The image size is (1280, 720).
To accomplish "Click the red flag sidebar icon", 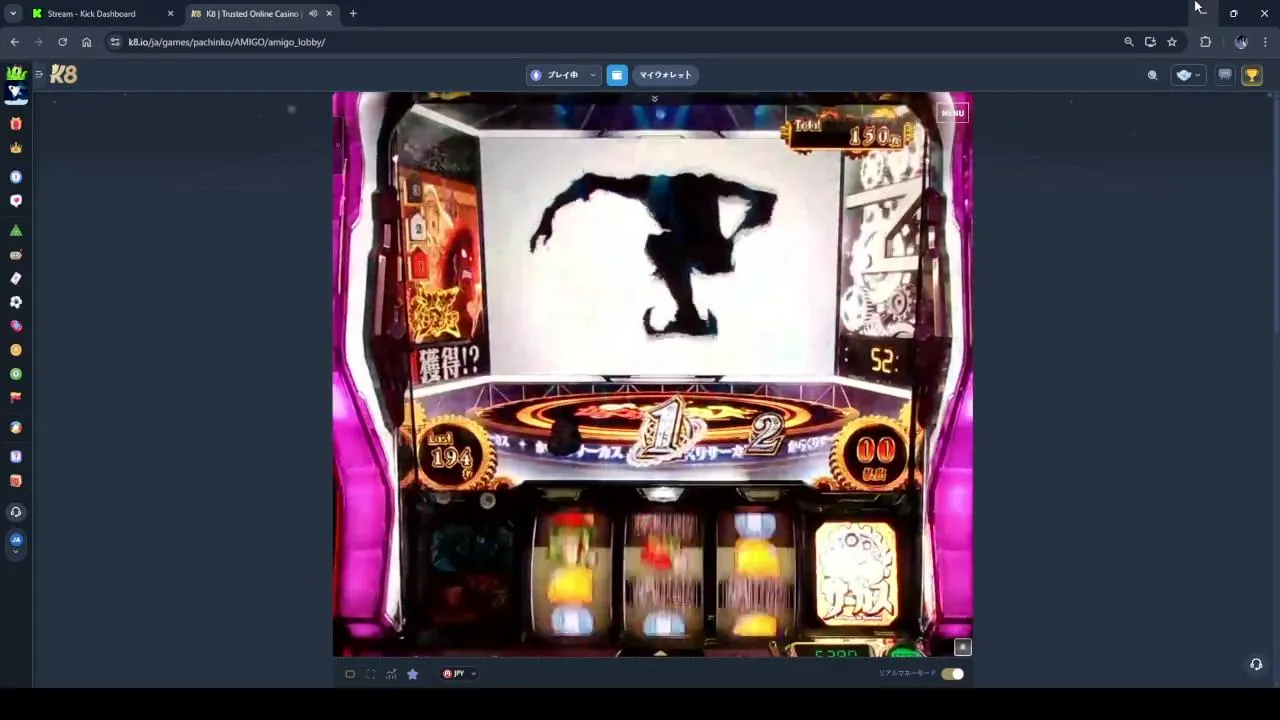I will 16,397.
